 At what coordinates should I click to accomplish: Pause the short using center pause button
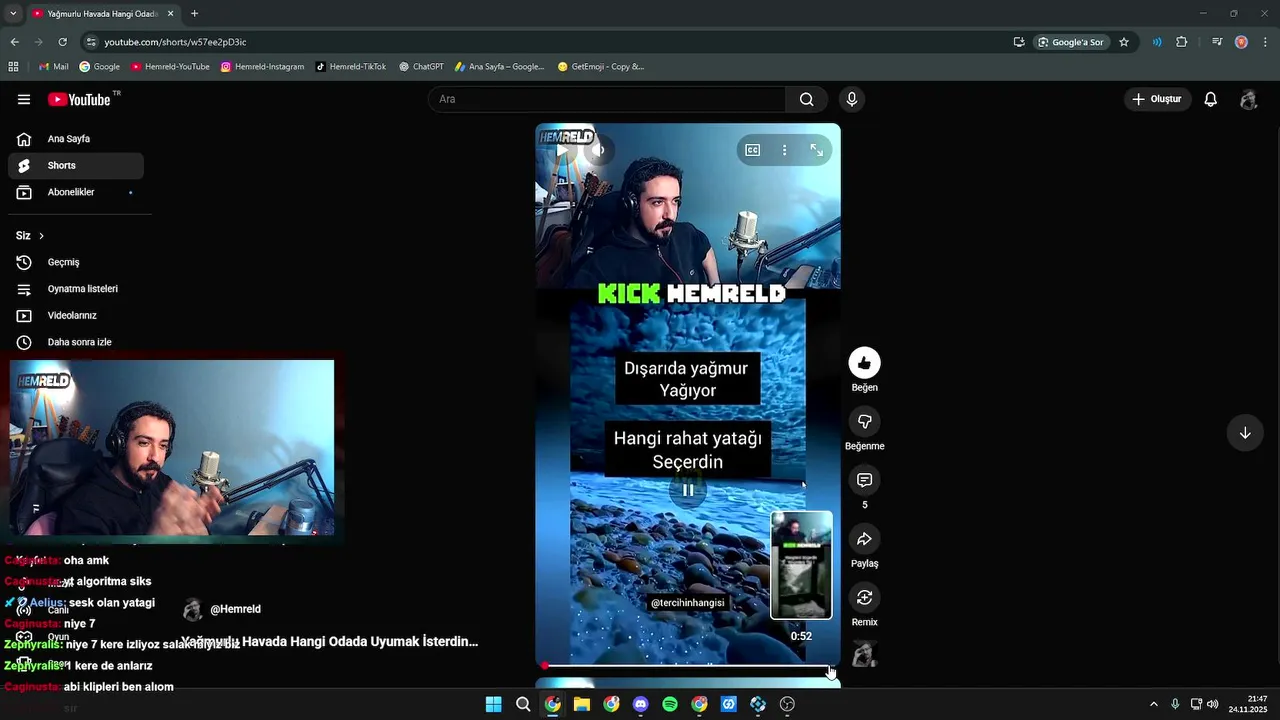(x=688, y=490)
